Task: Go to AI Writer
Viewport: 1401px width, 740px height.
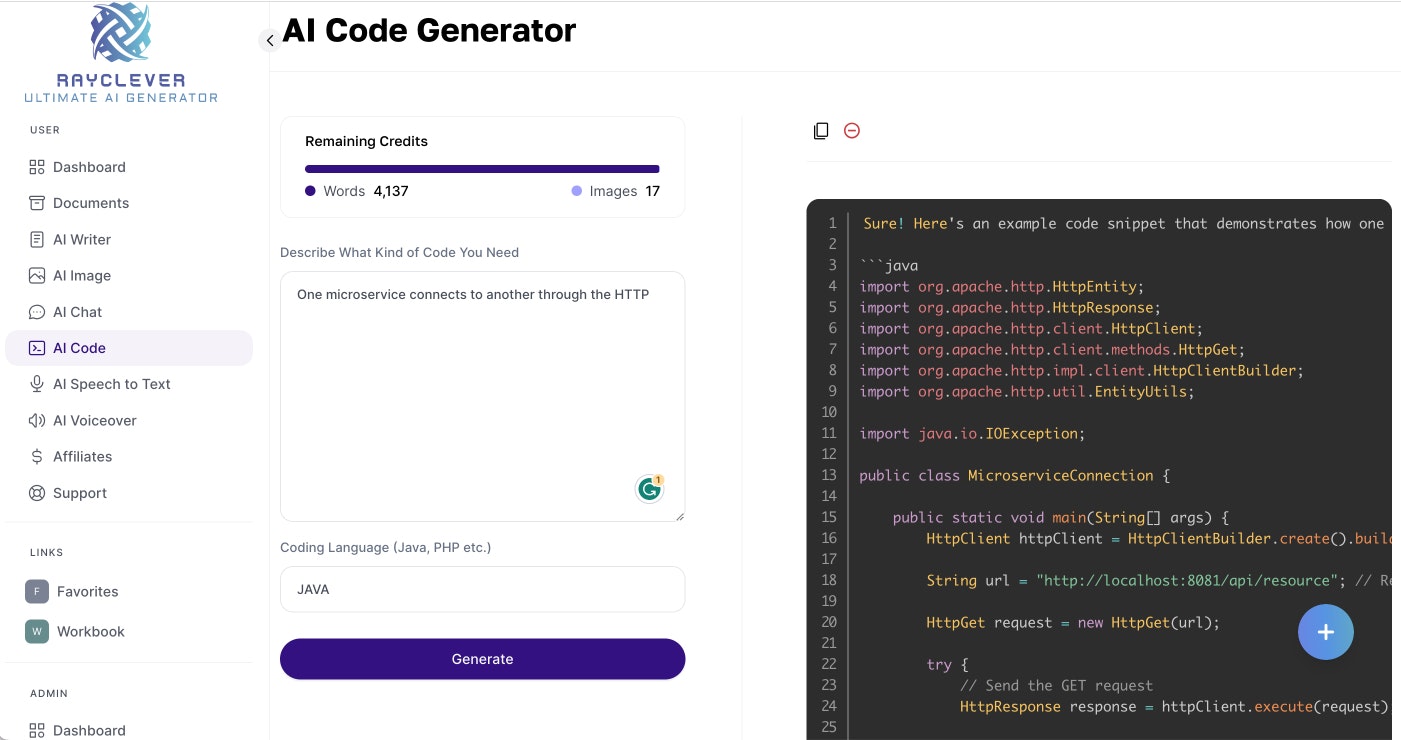Action: coord(128,240)
